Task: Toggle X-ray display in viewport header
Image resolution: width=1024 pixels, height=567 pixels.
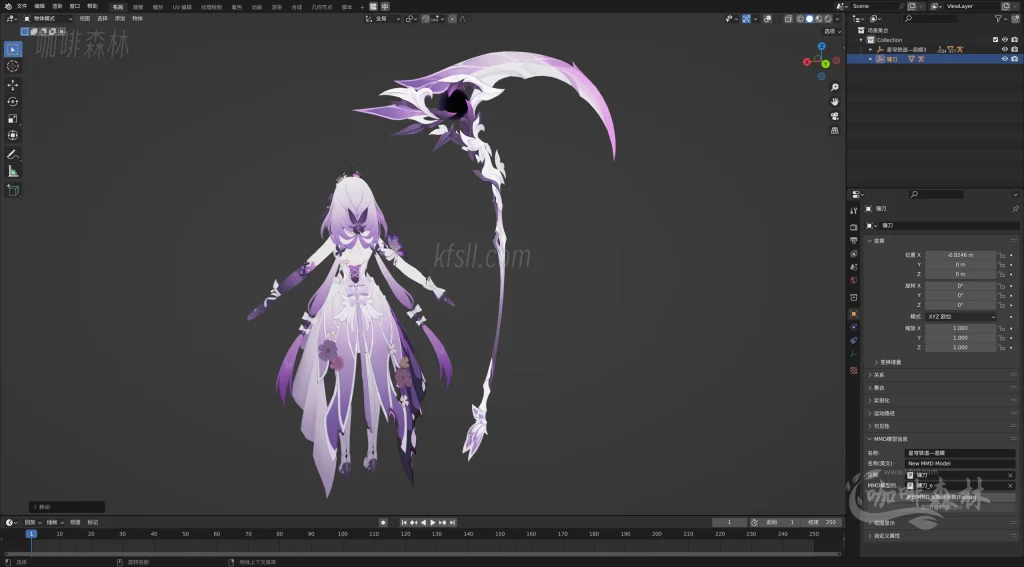Action: click(788, 19)
